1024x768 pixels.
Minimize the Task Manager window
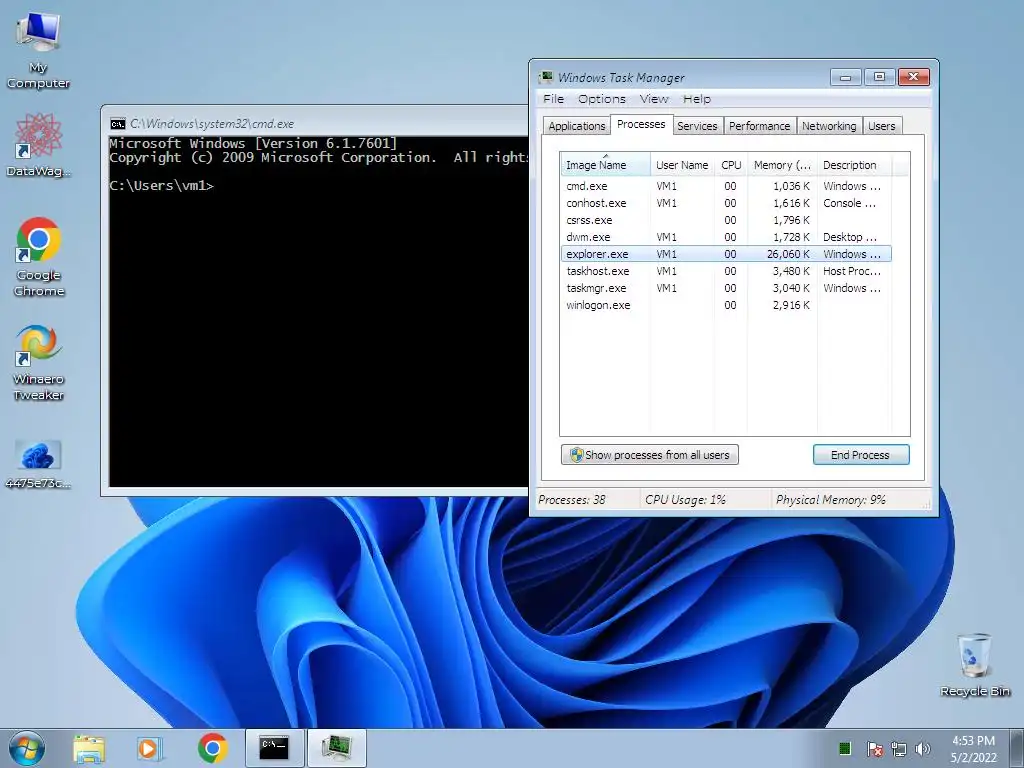846,77
